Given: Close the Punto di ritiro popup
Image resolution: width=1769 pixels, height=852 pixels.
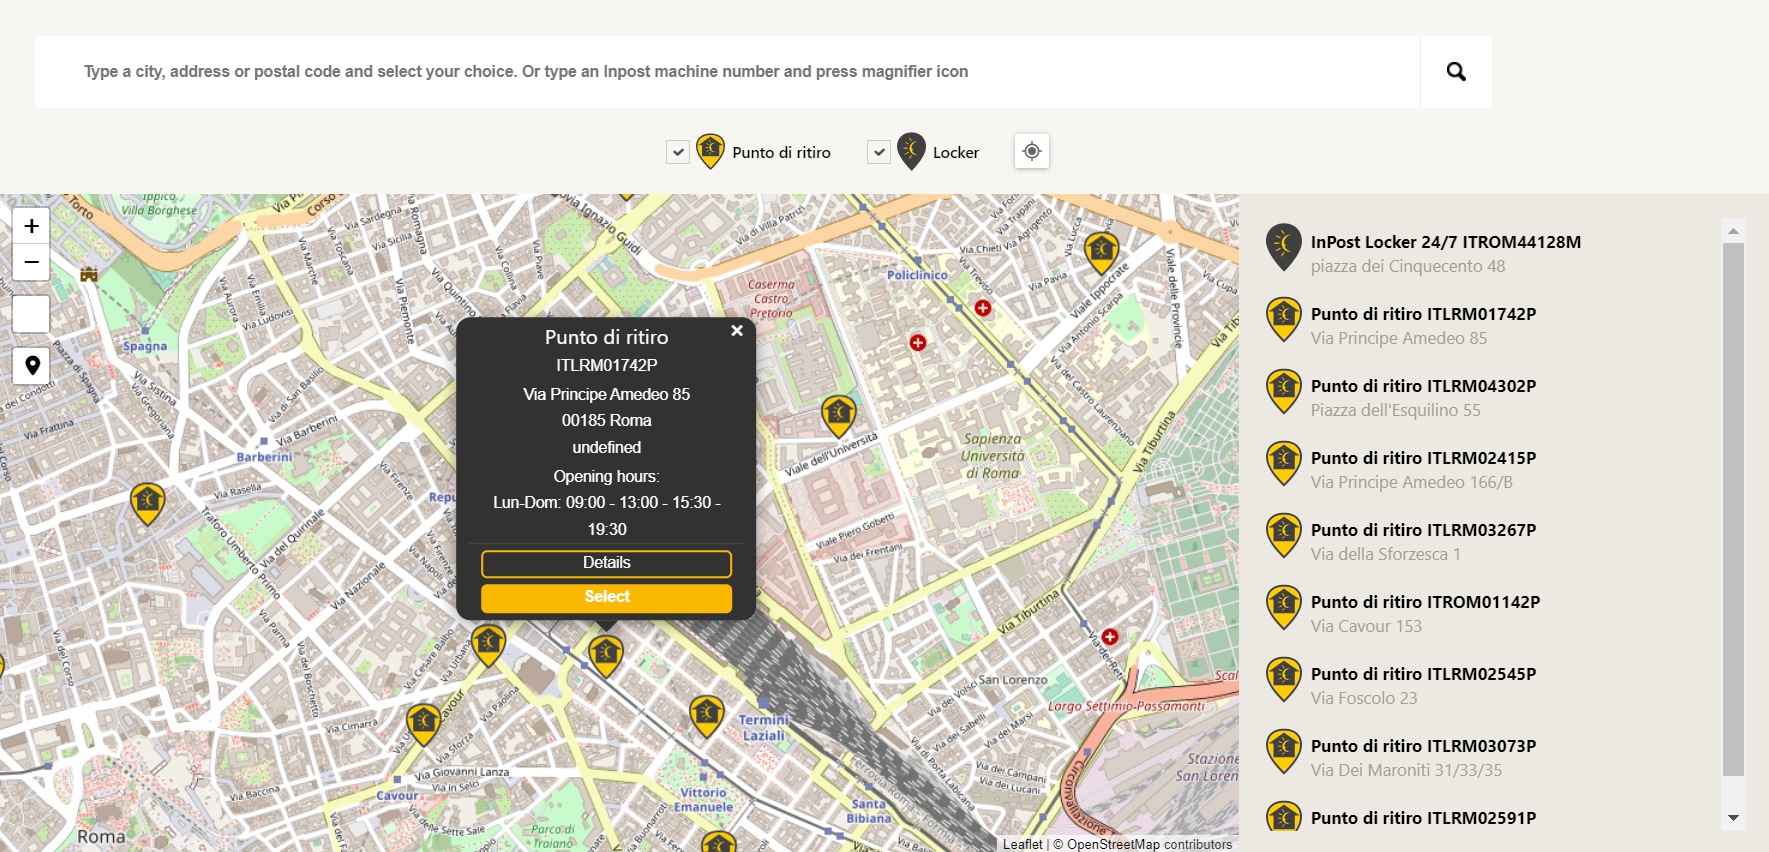Looking at the screenshot, I should coord(737,331).
